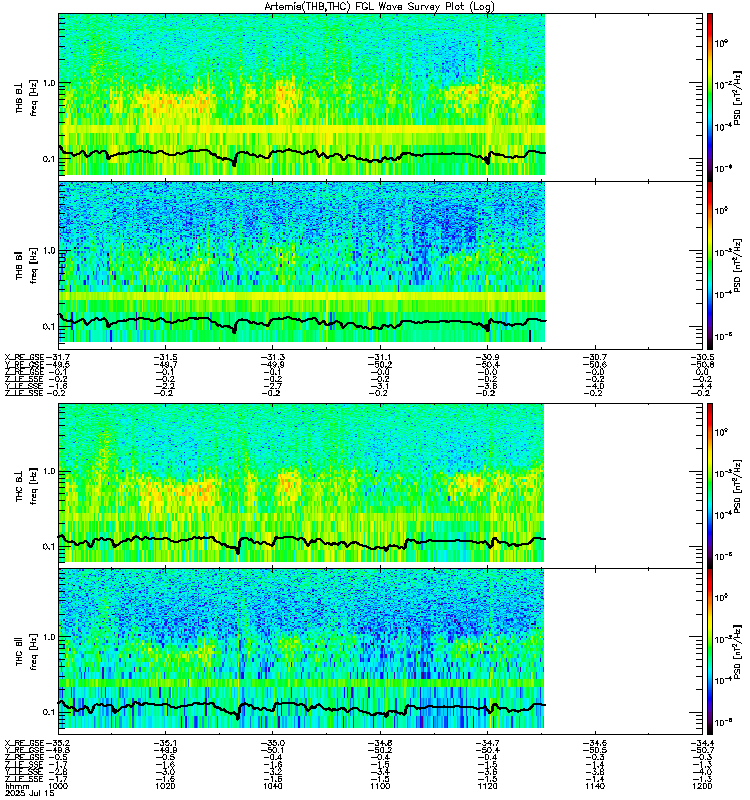Click the 'PSD [nT²/Hz]' label of the bottom color bar
The height and width of the screenshot is (800, 750).
737,651
